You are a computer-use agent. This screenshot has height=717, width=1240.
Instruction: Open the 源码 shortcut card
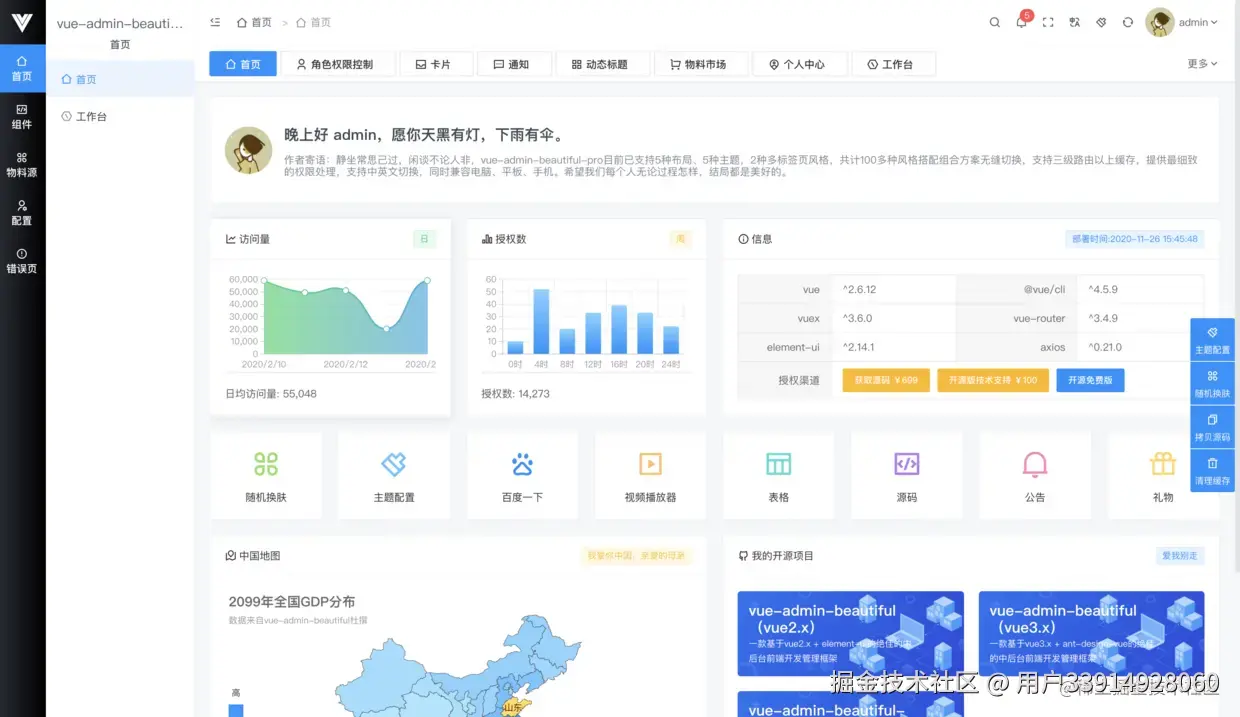[x=906, y=475]
